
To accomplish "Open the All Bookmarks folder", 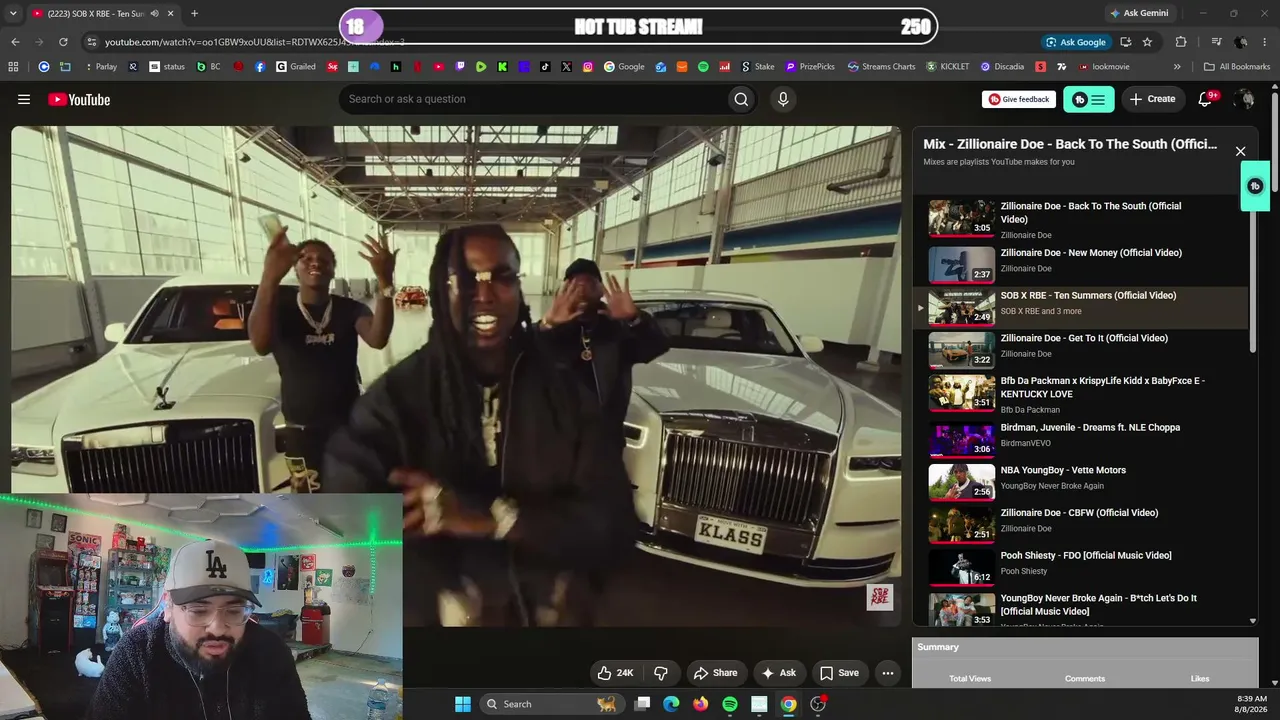I will [x=1237, y=67].
